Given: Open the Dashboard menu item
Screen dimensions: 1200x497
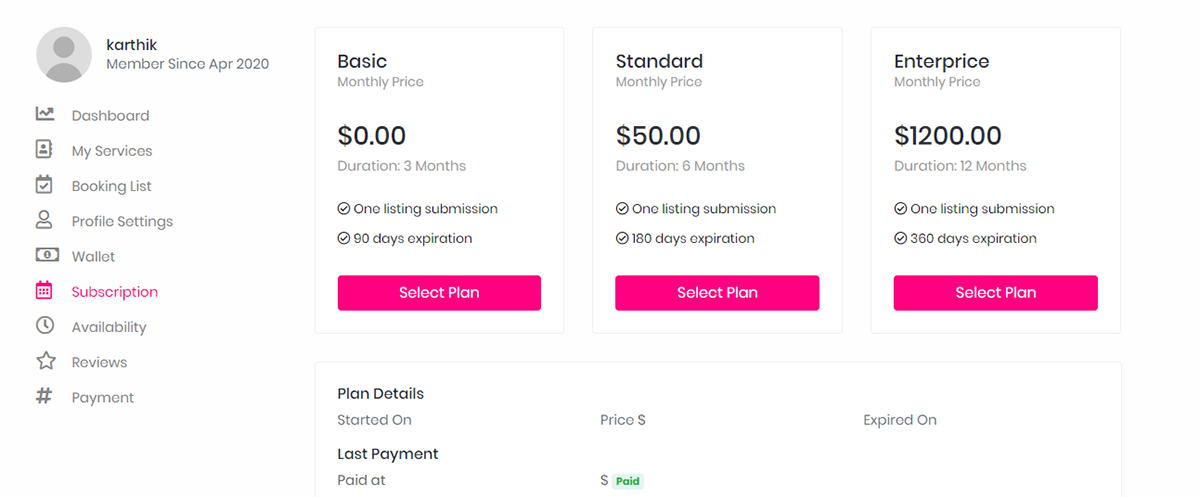Looking at the screenshot, I should click(x=110, y=116).
